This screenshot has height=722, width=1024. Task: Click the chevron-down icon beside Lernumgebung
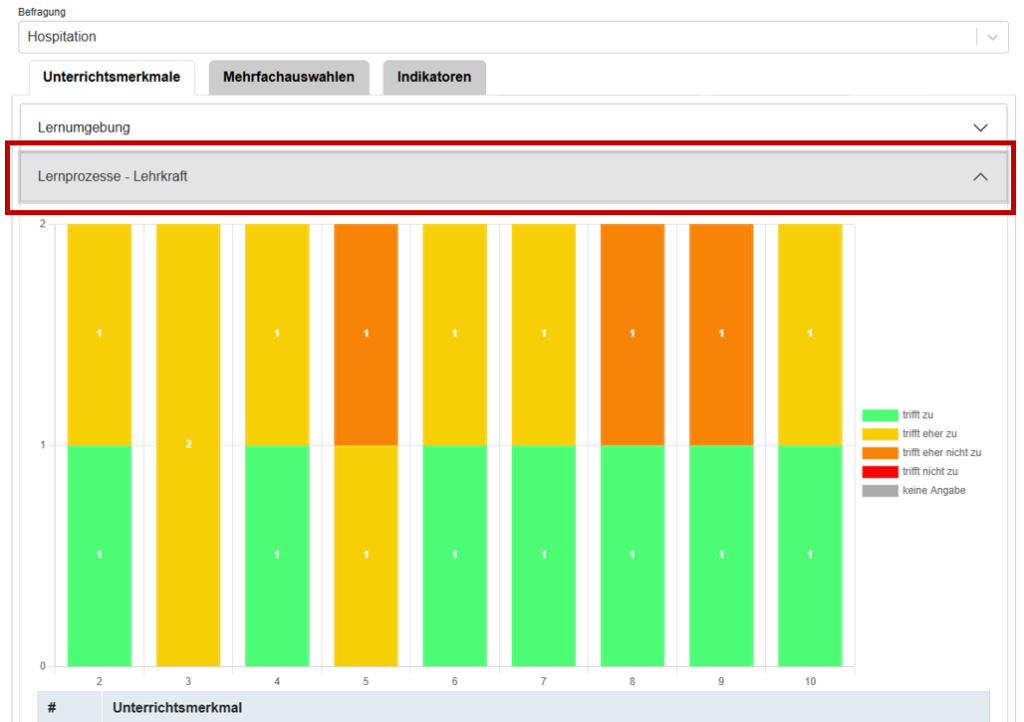(980, 128)
